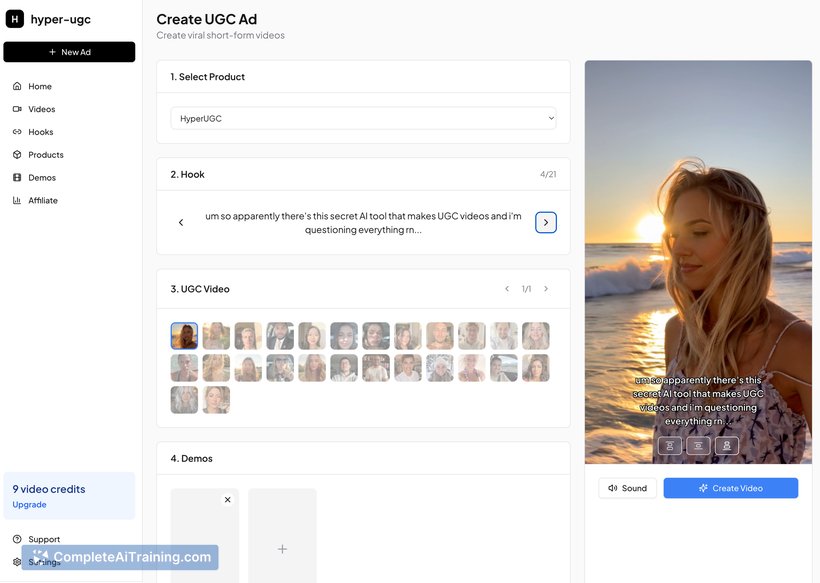Advance to the next hook arrow button
Image resolution: width=820 pixels, height=583 pixels.
coord(545,223)
